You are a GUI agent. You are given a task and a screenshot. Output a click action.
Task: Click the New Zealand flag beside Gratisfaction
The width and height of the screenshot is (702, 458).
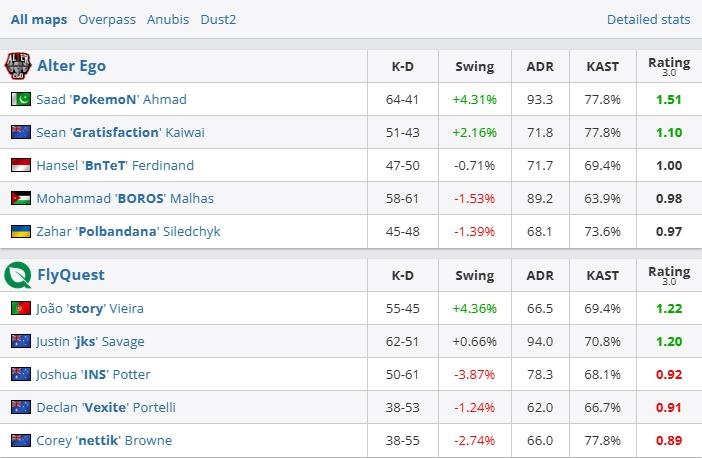point(20,133)
